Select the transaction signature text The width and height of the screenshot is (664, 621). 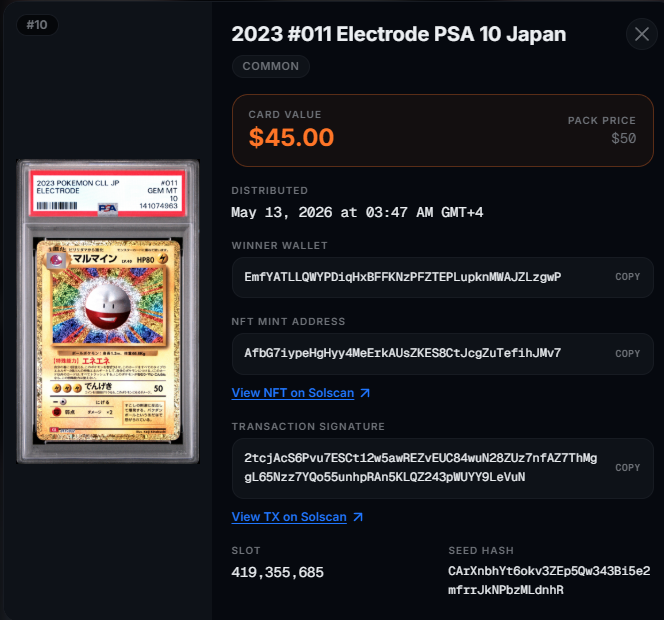tap(421, 468)
